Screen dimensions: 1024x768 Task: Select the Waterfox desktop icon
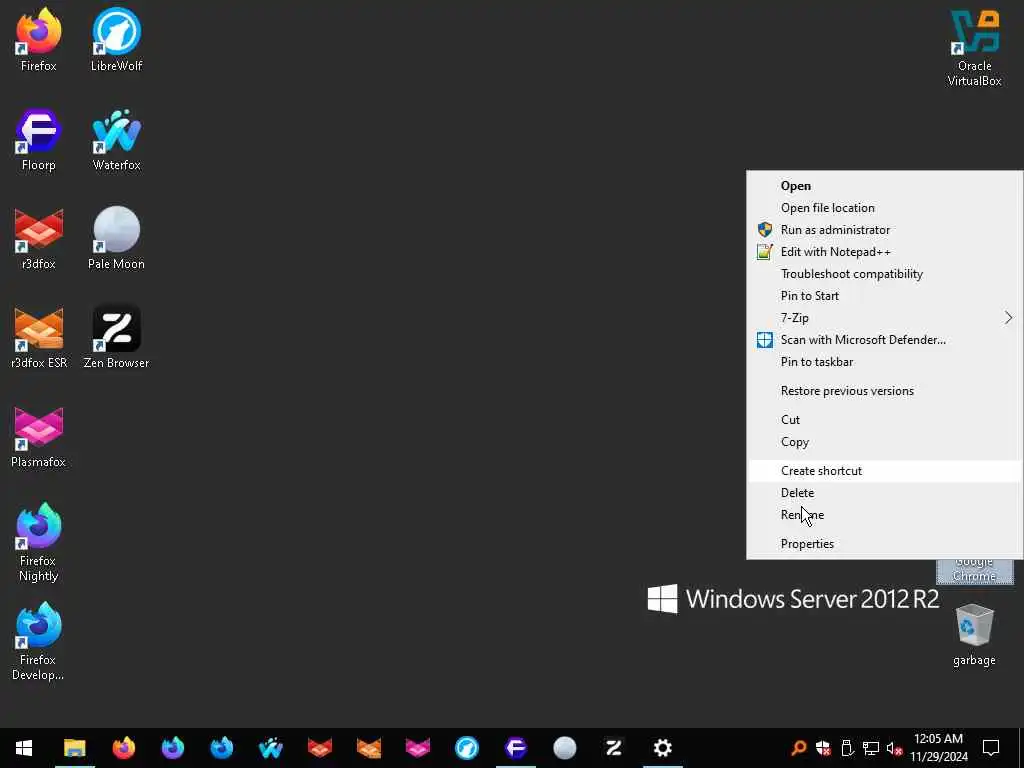[116, 139]
